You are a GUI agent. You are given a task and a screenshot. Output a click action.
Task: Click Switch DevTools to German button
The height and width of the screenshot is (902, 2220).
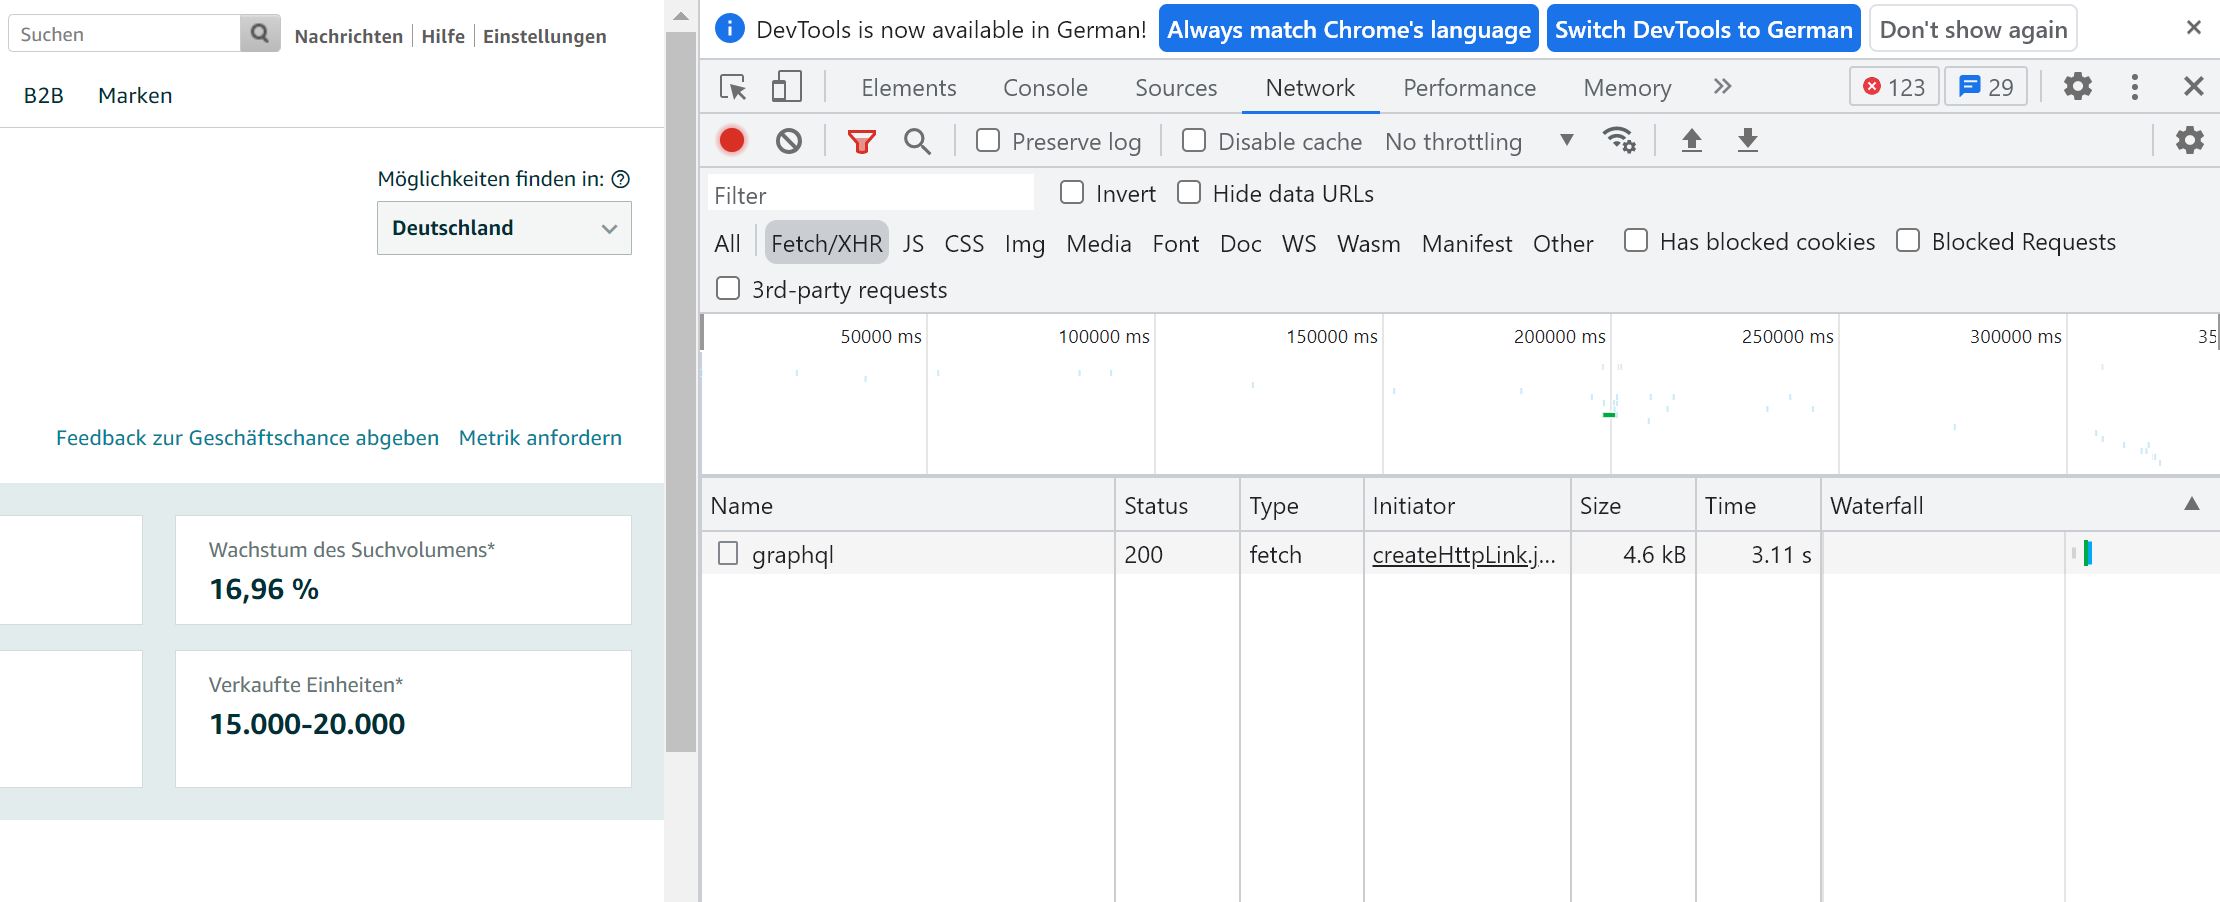click(1703, 29)
